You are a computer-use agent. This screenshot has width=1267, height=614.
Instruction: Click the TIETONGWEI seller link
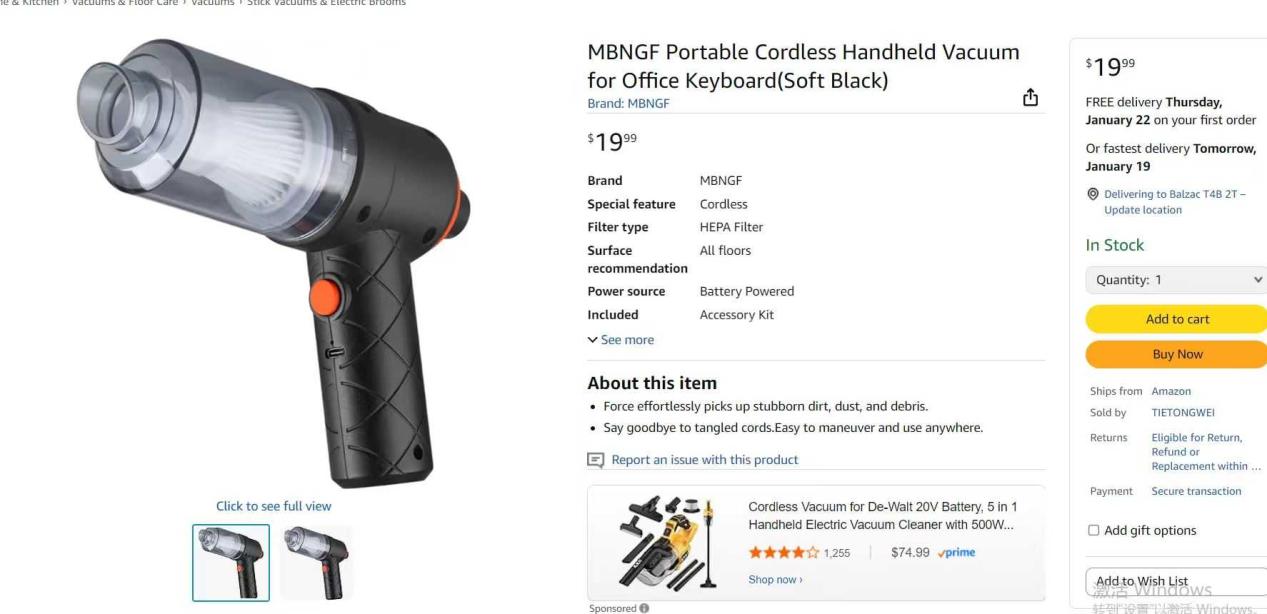tap(1183, 412)
